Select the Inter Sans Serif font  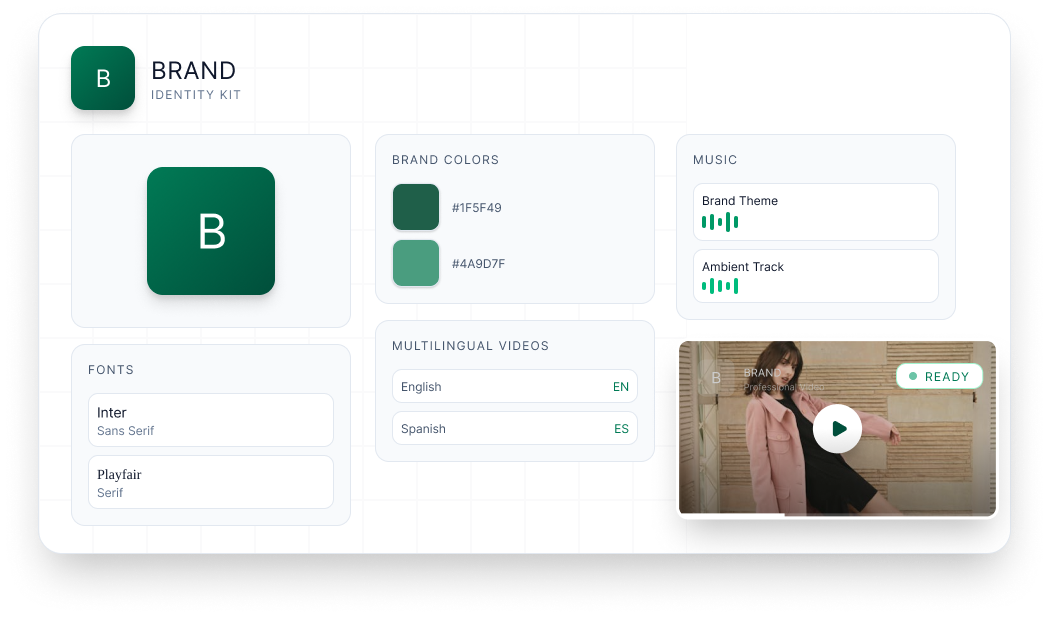tap(210, 420)
